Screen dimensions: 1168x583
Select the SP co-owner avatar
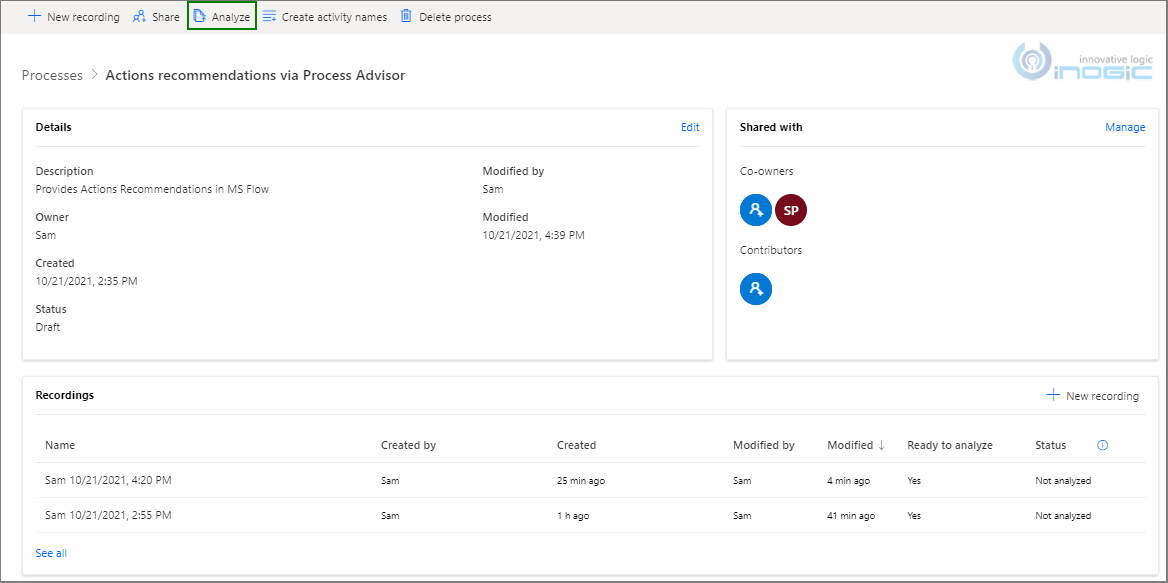click(x=791, y=210)
